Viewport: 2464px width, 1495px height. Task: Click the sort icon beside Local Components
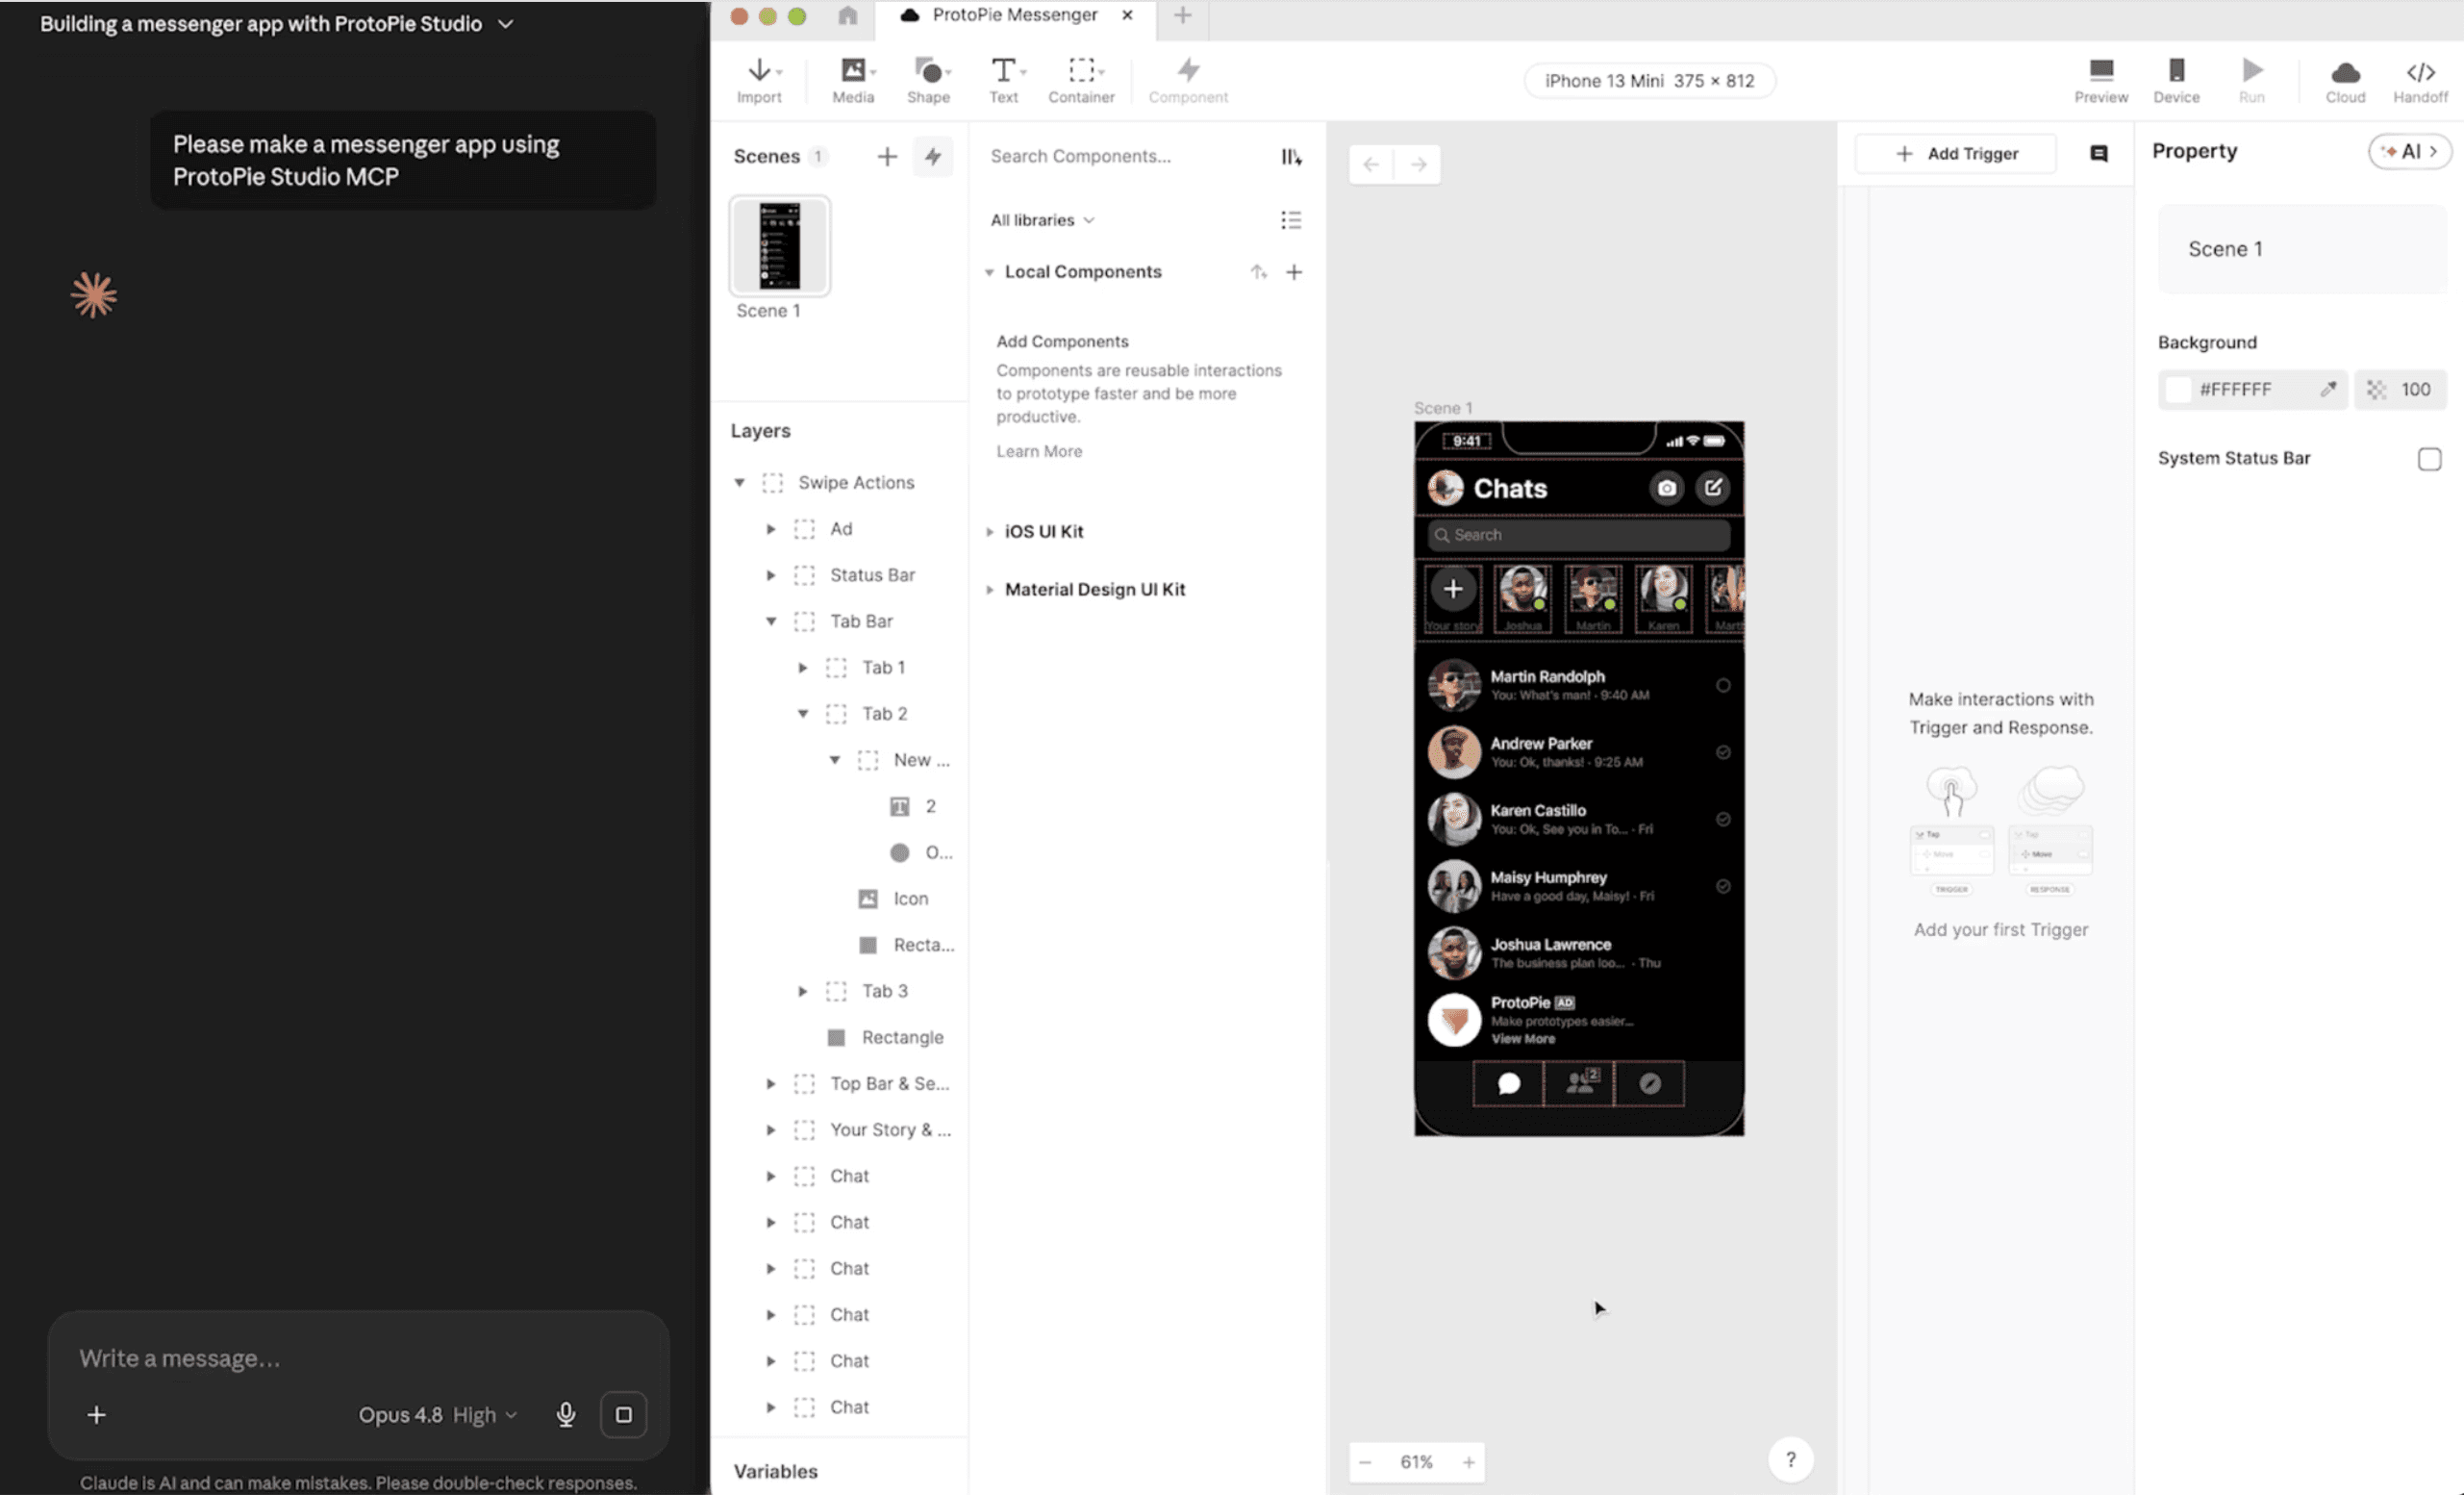(1259, 272)
